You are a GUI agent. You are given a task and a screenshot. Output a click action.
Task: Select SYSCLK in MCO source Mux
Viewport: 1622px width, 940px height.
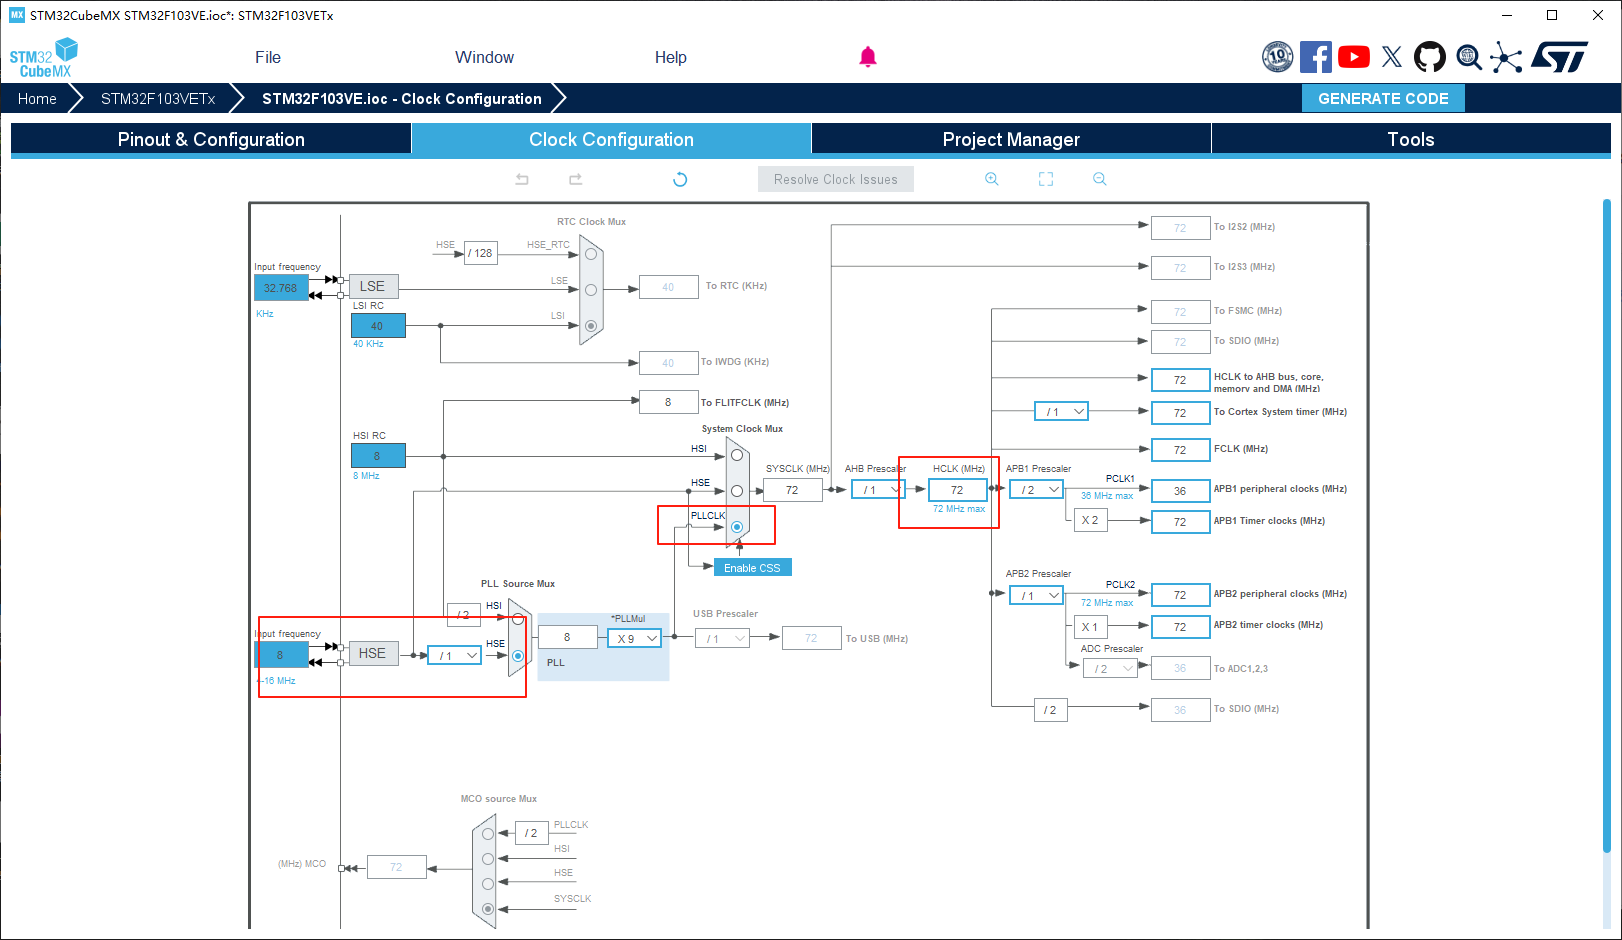click(488, 909)
